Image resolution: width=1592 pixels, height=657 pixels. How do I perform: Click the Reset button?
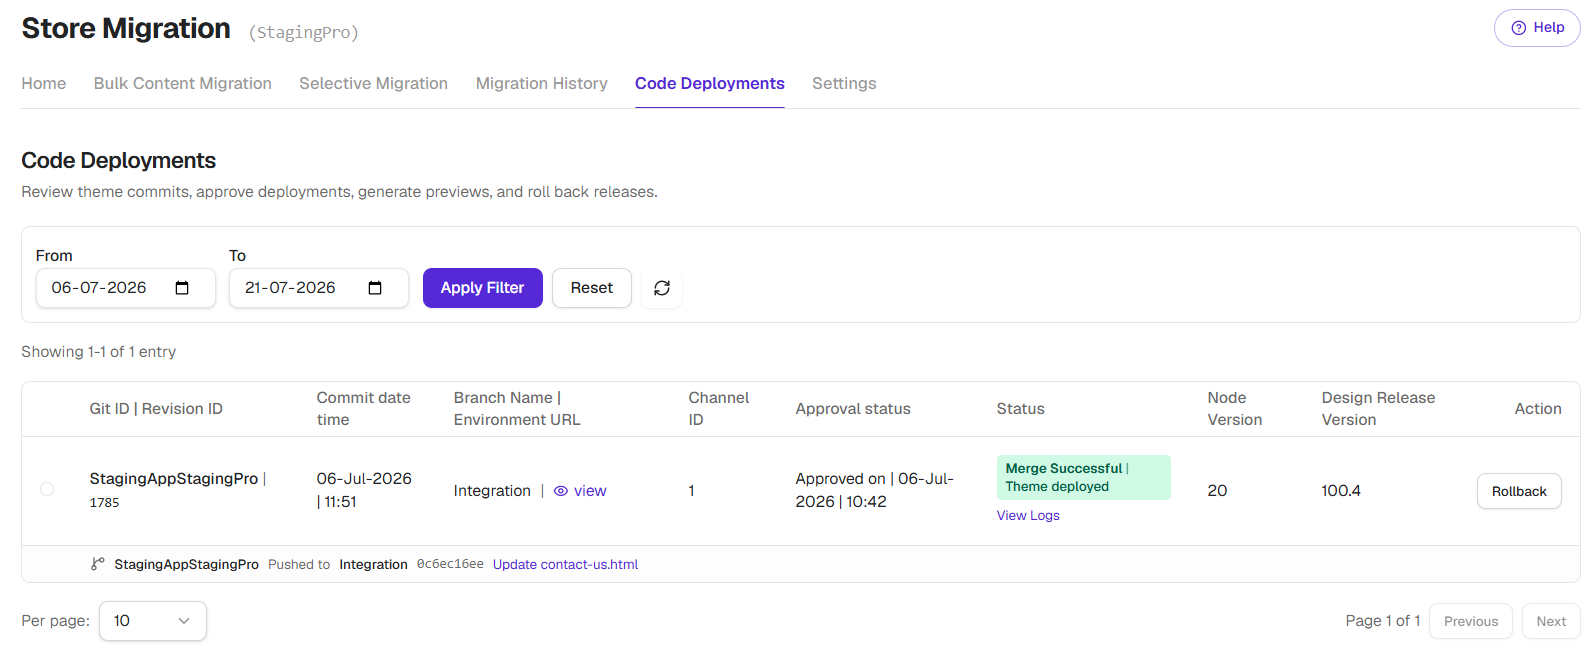[592, 288]
